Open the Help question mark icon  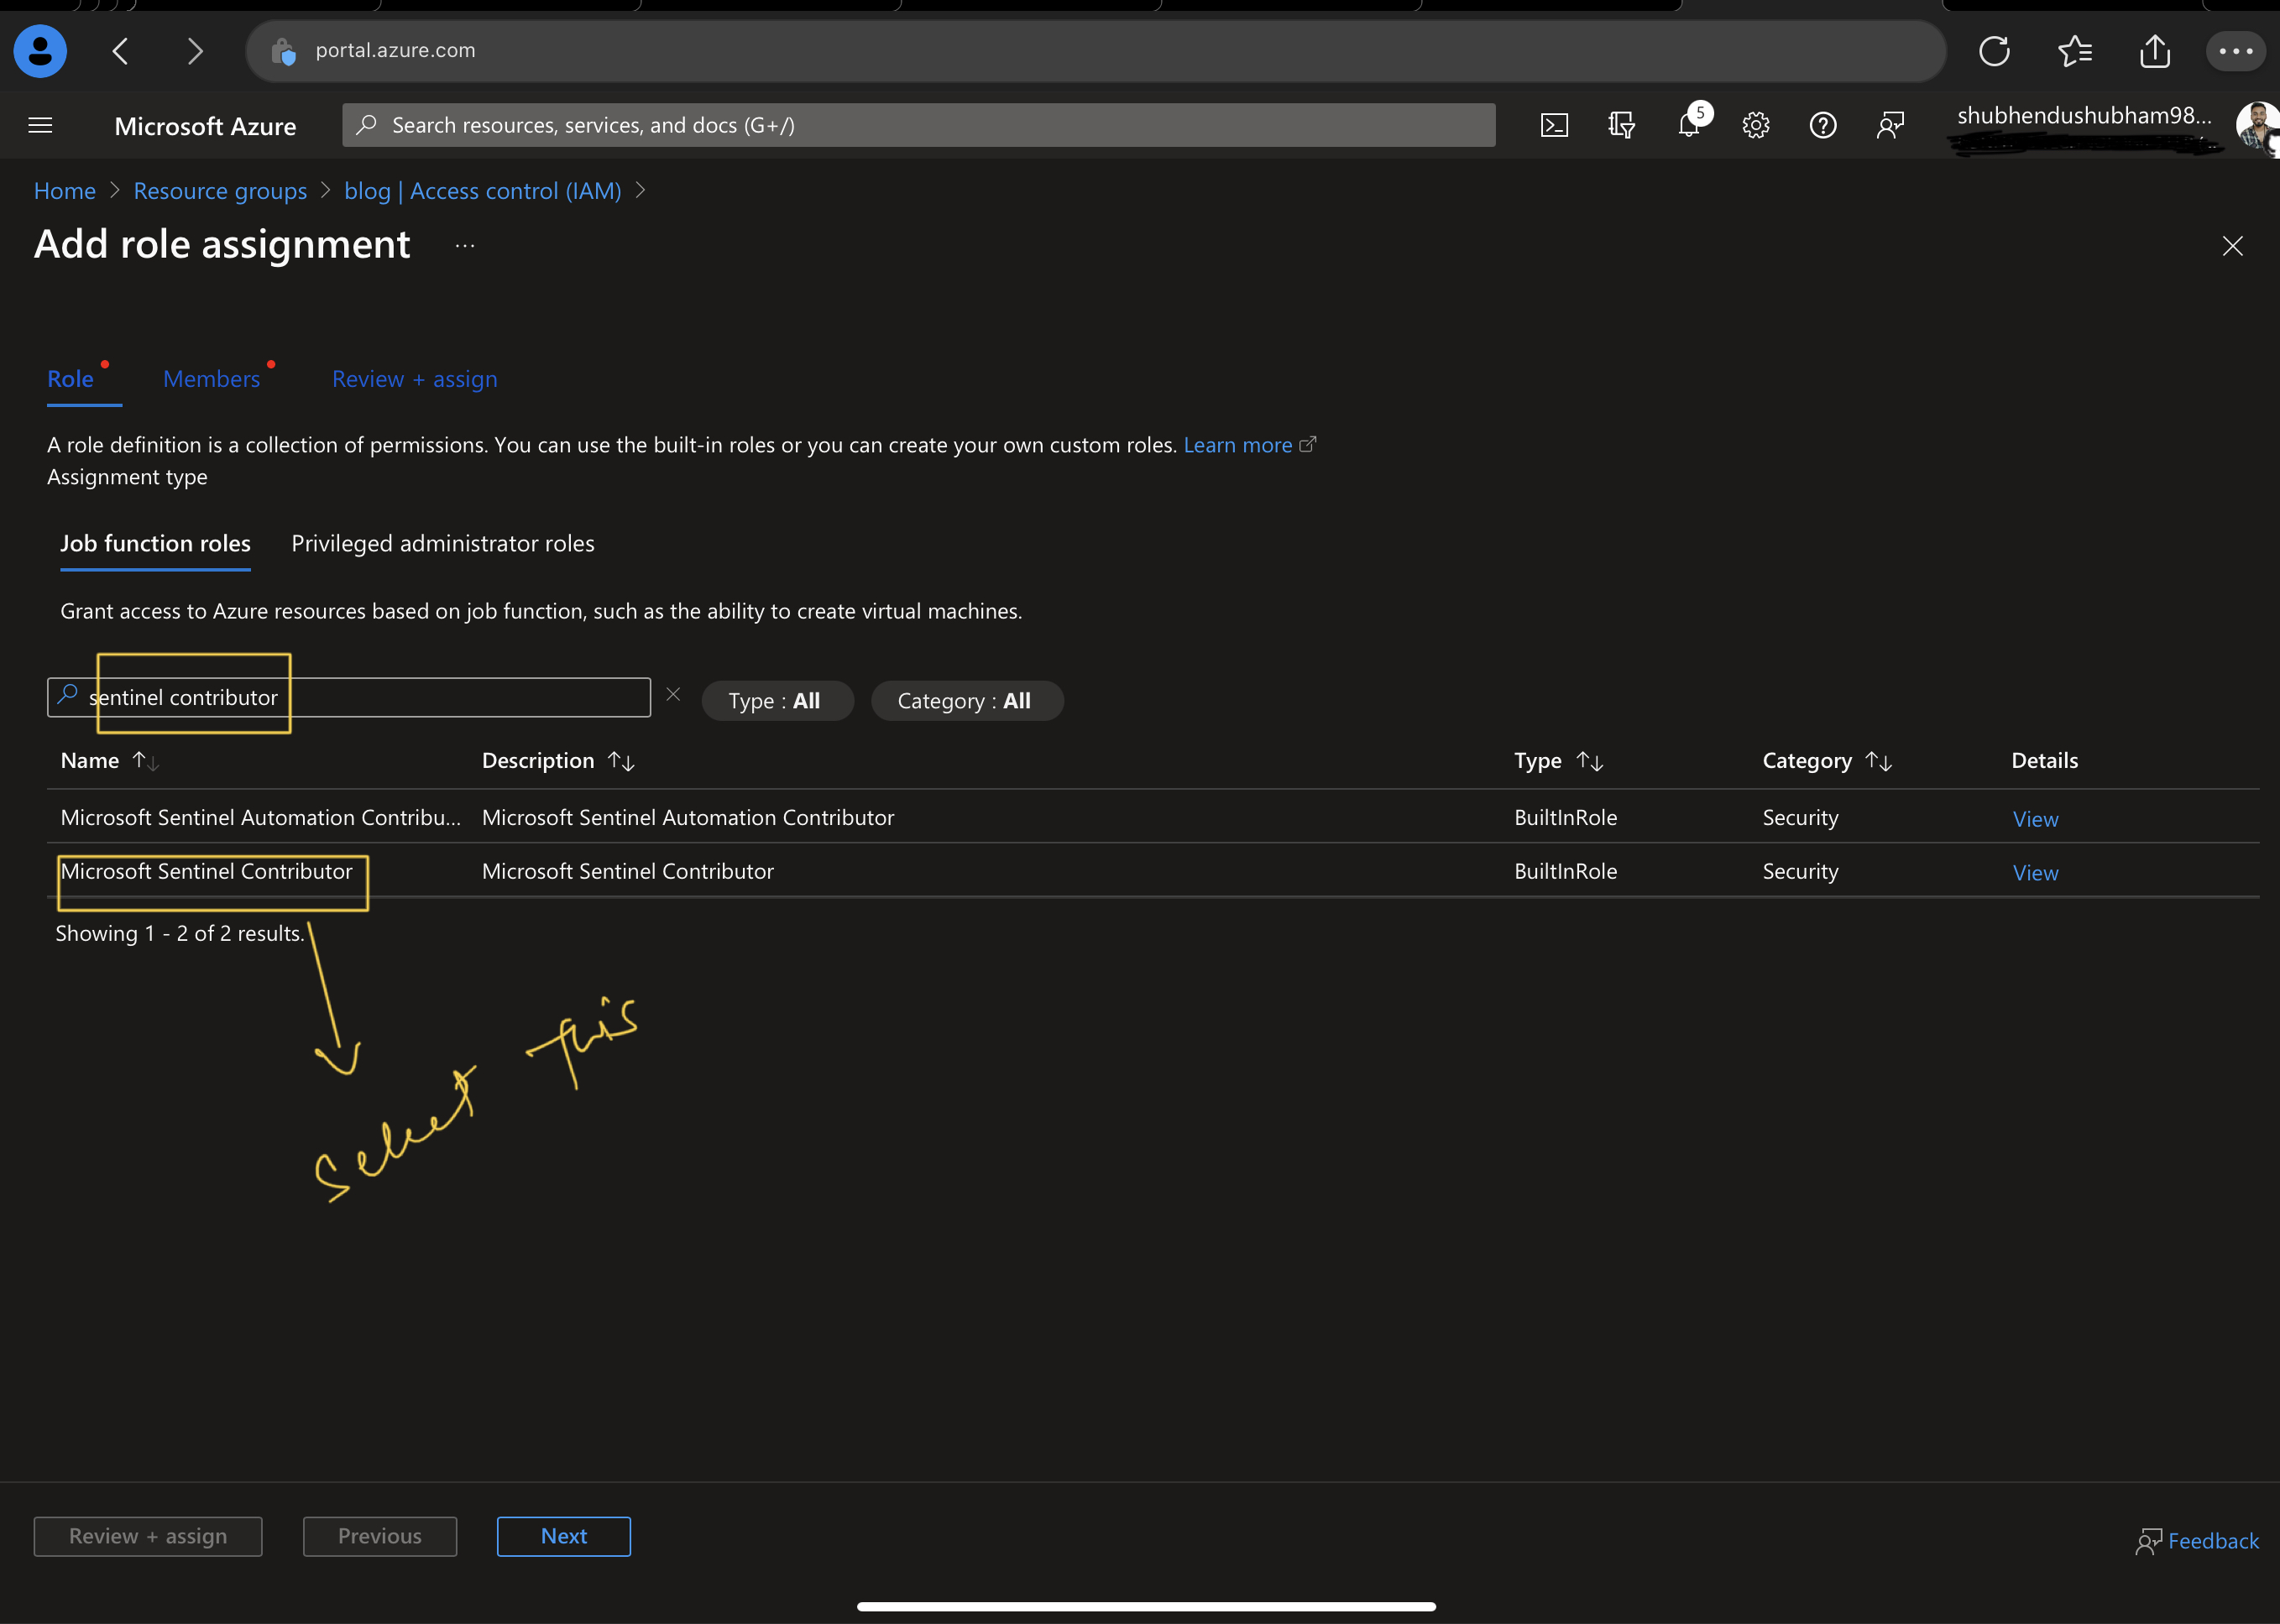(1823, 125)
